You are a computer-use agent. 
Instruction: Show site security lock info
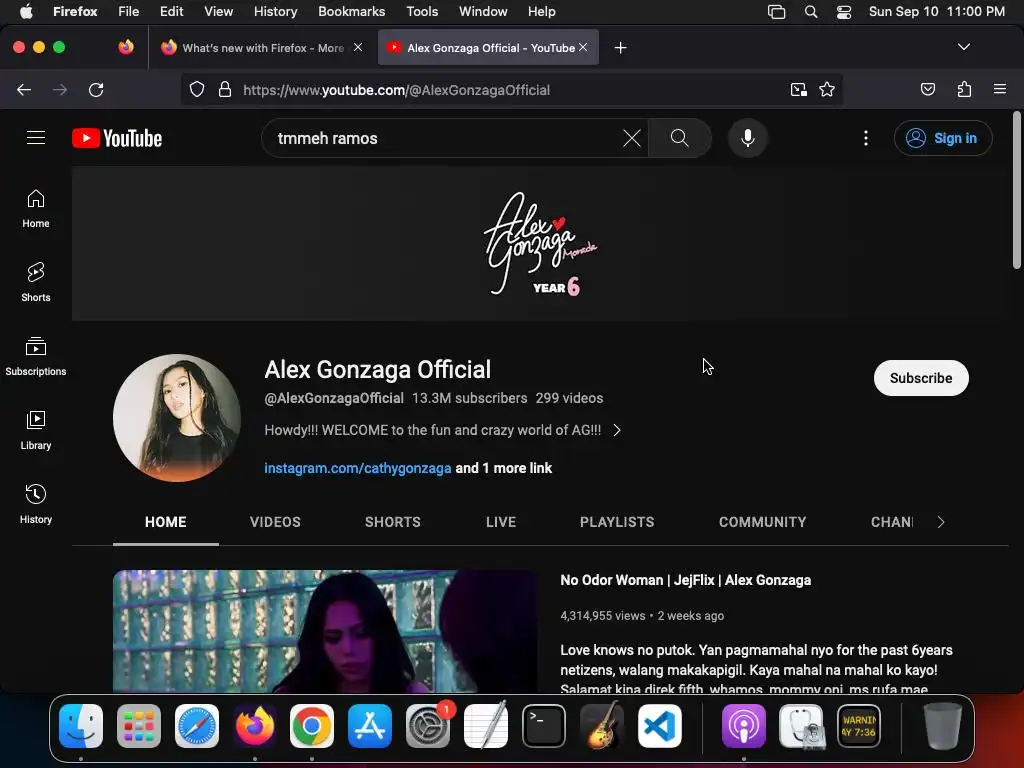coord(225,89)
